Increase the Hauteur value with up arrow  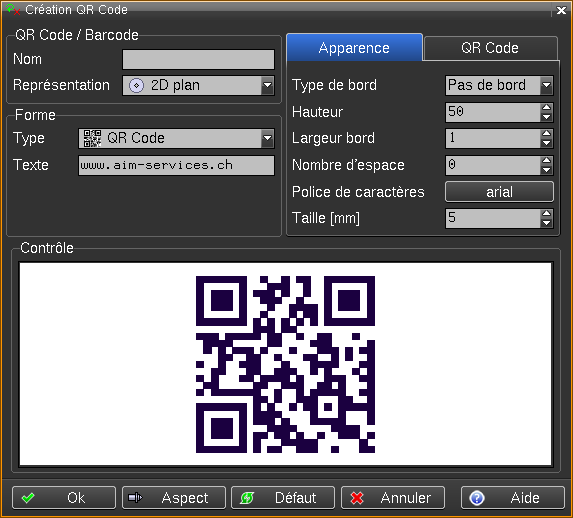546,107
